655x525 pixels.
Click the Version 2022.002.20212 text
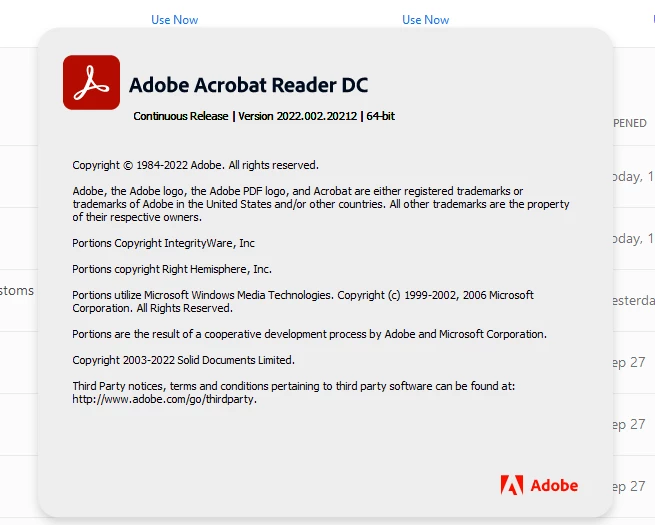(297, 116)
